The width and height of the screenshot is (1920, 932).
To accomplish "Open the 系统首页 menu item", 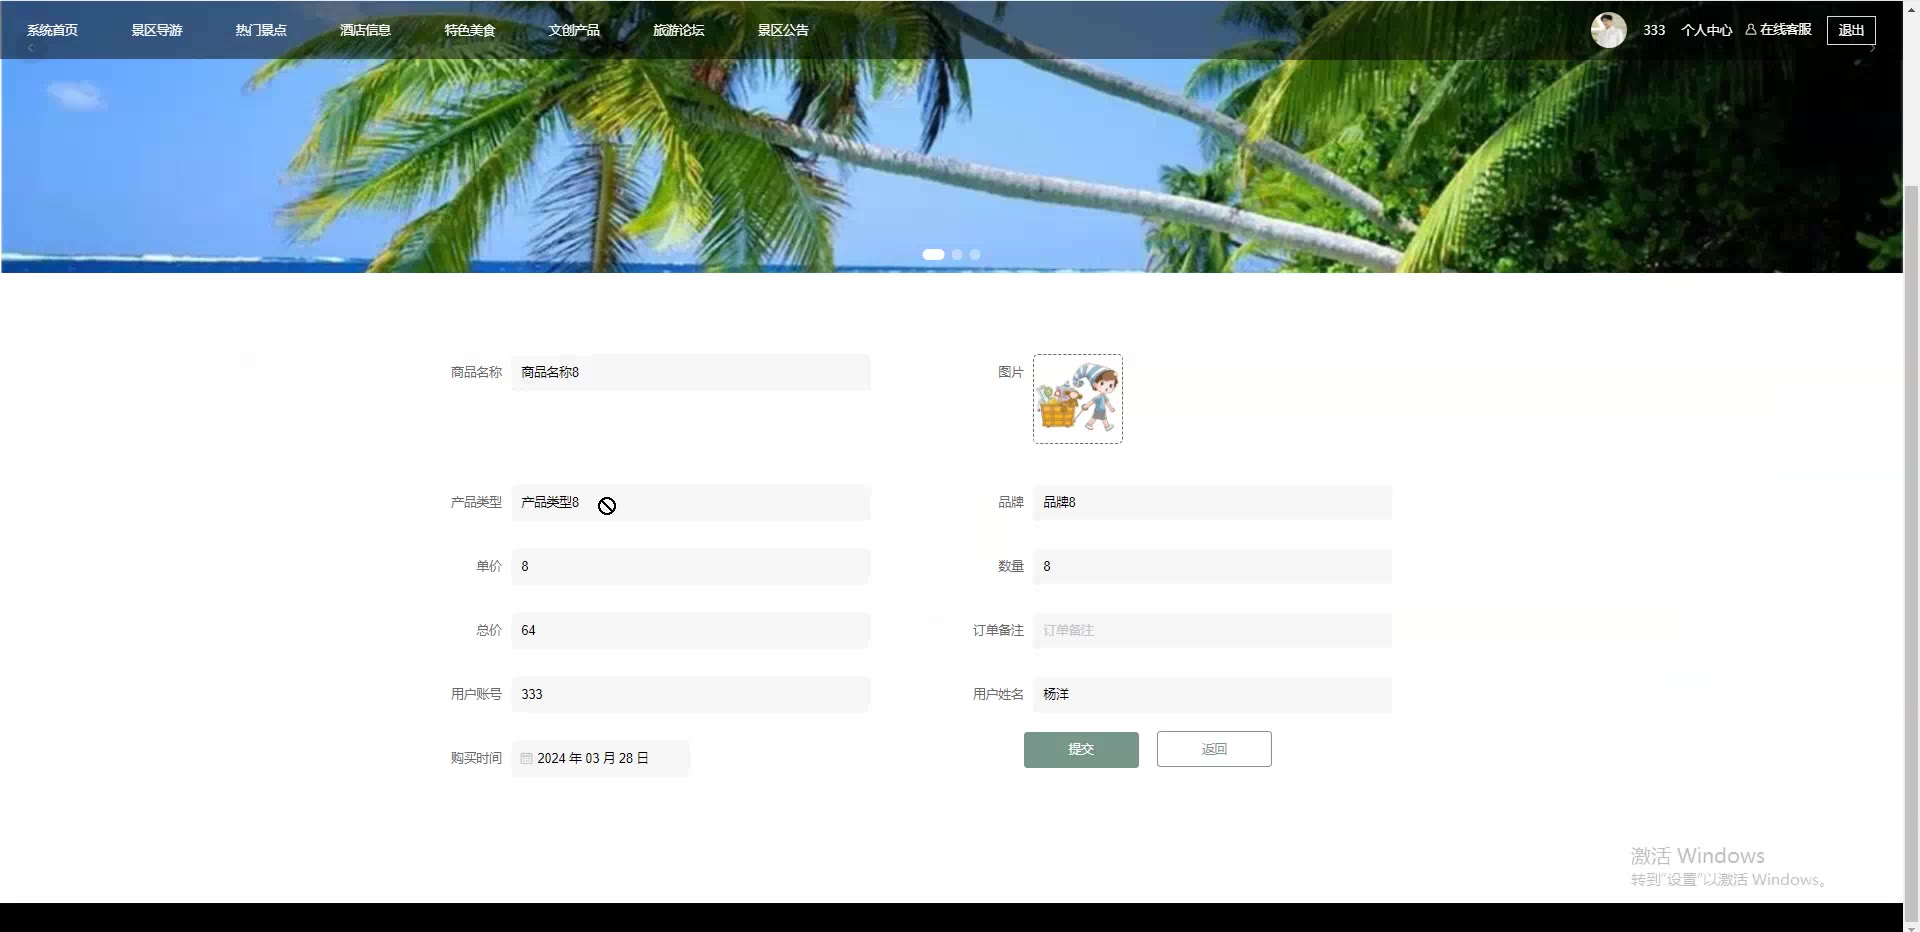I will click(x=52, y=30).
